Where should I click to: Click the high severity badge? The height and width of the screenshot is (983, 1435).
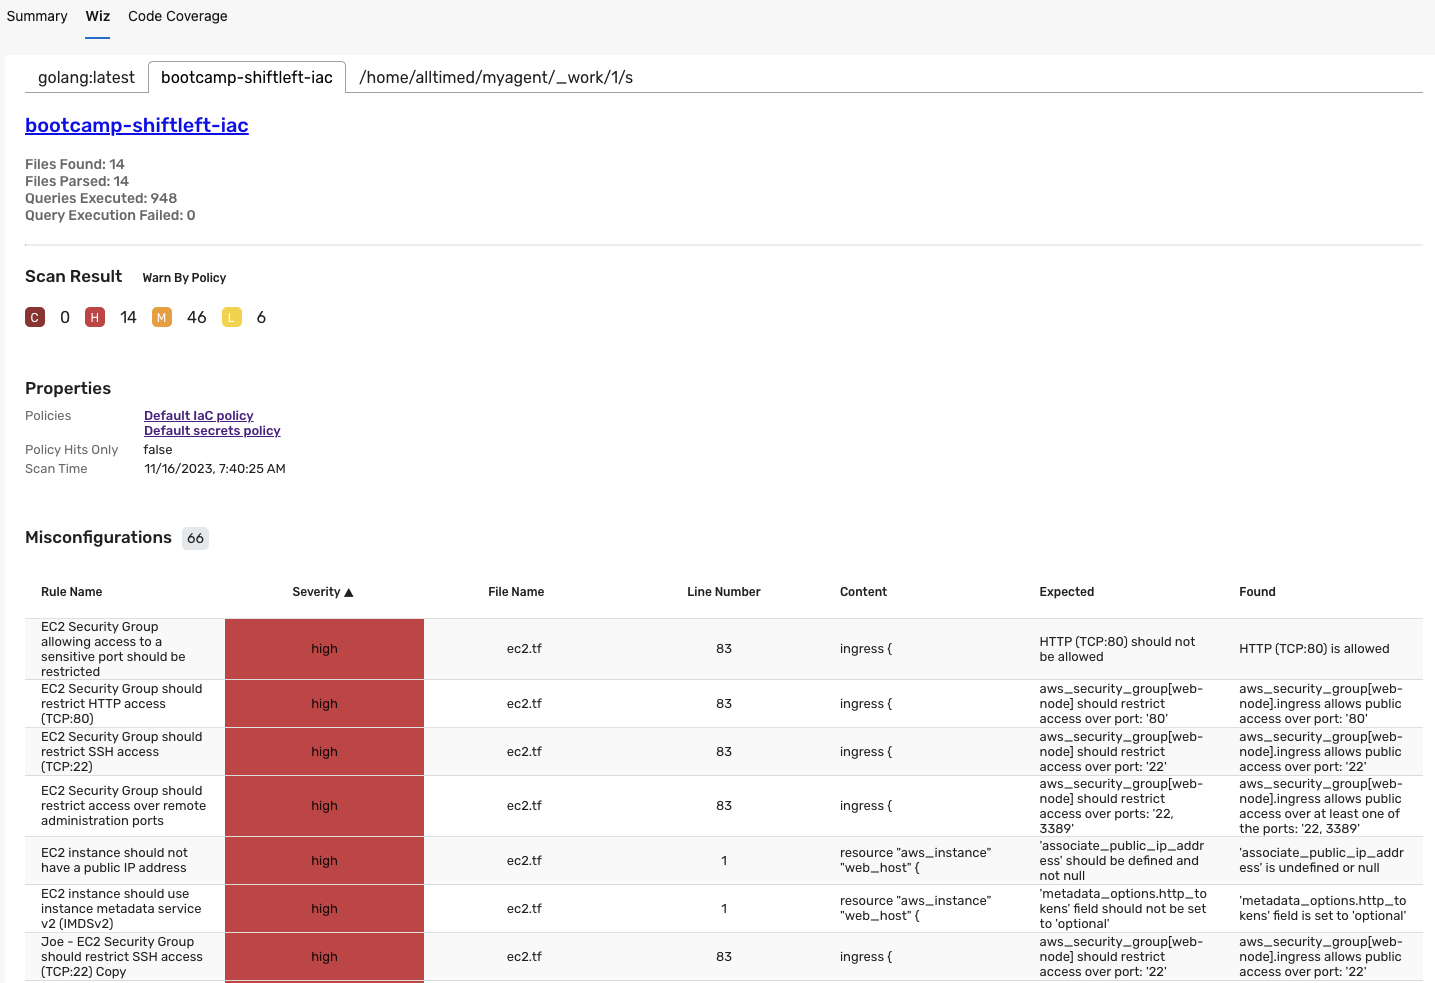(94, 316)
